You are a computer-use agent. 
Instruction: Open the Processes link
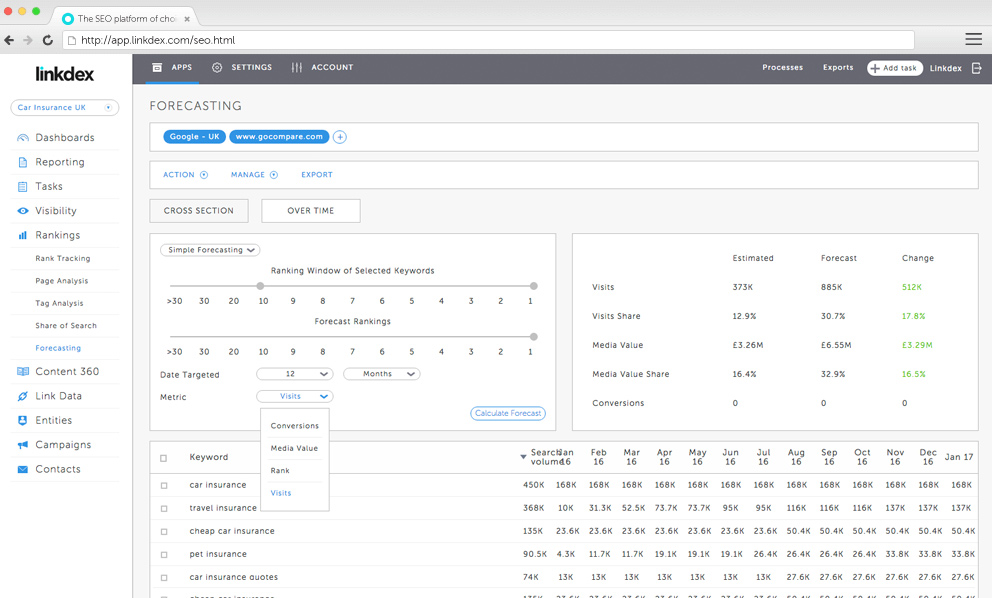tap(783, 67)
